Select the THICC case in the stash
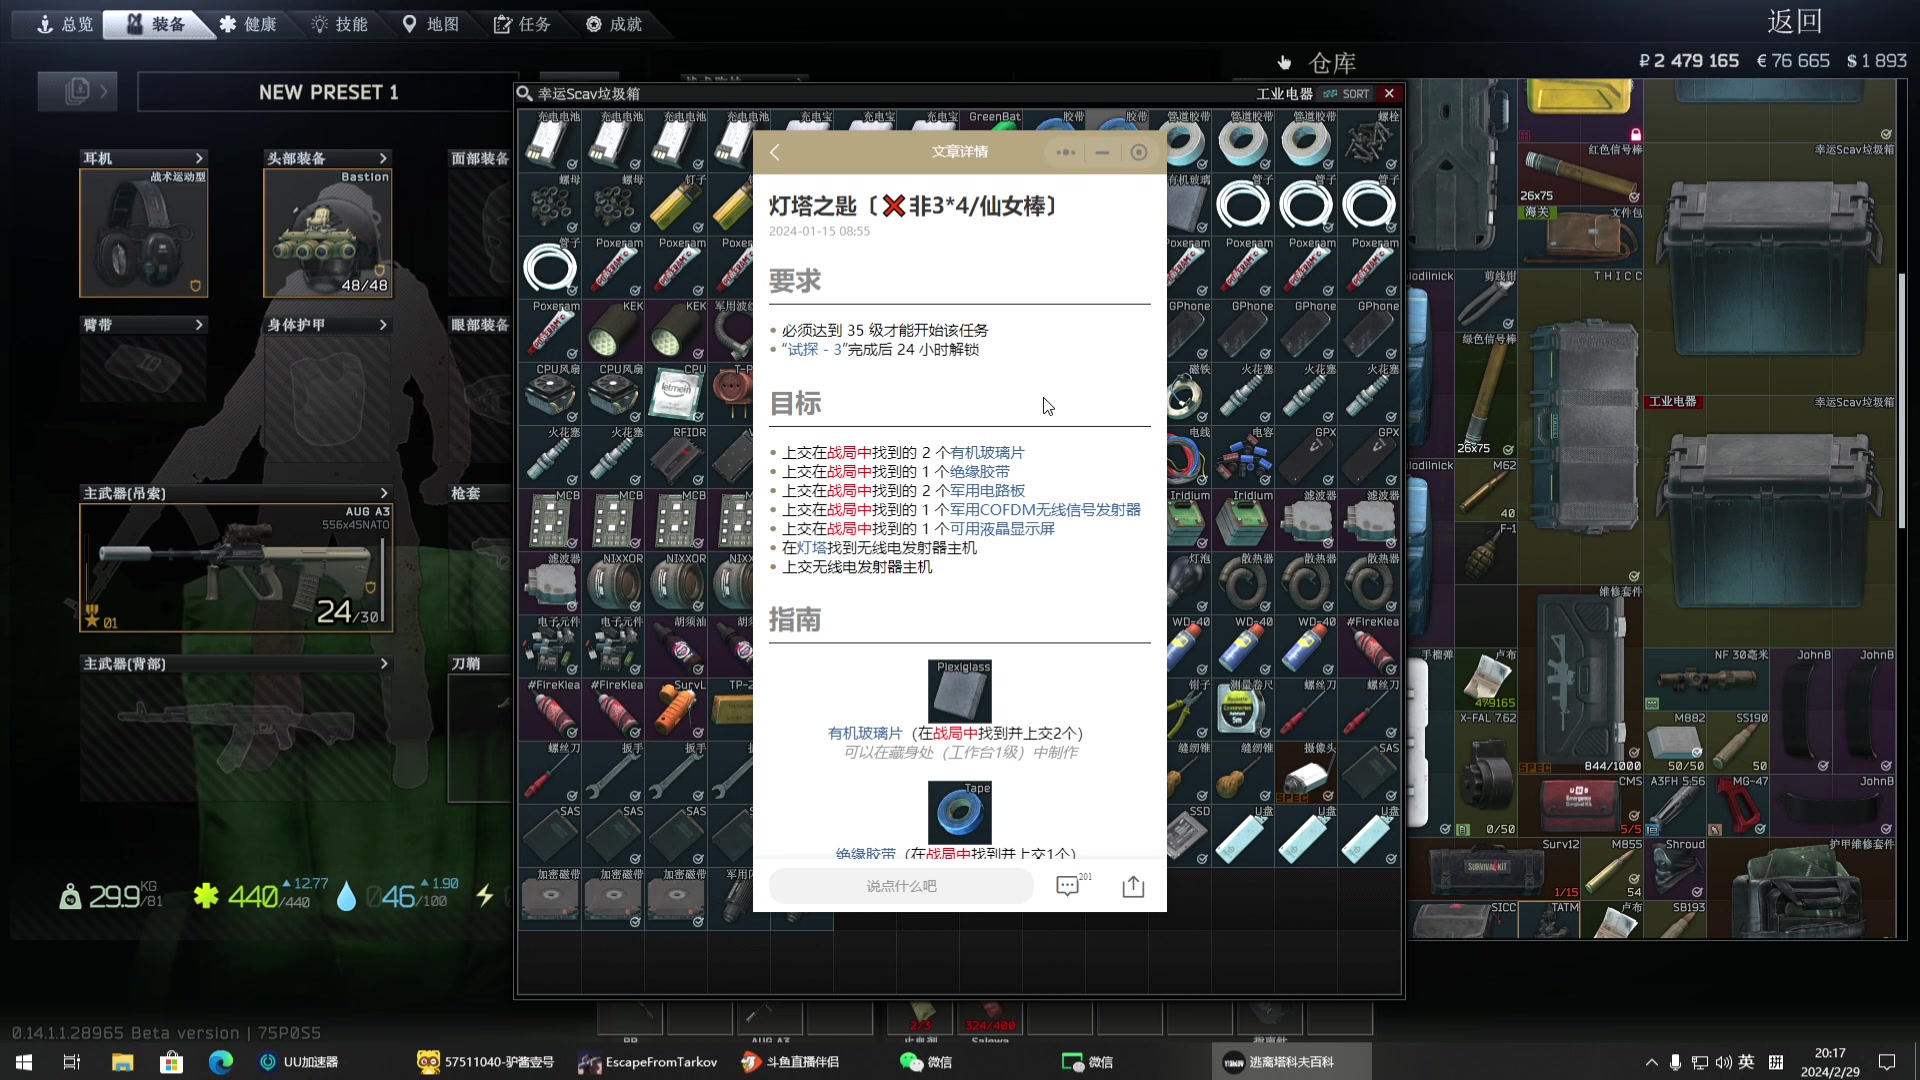The image size is (1920, 1080). tap(1580, 425)
